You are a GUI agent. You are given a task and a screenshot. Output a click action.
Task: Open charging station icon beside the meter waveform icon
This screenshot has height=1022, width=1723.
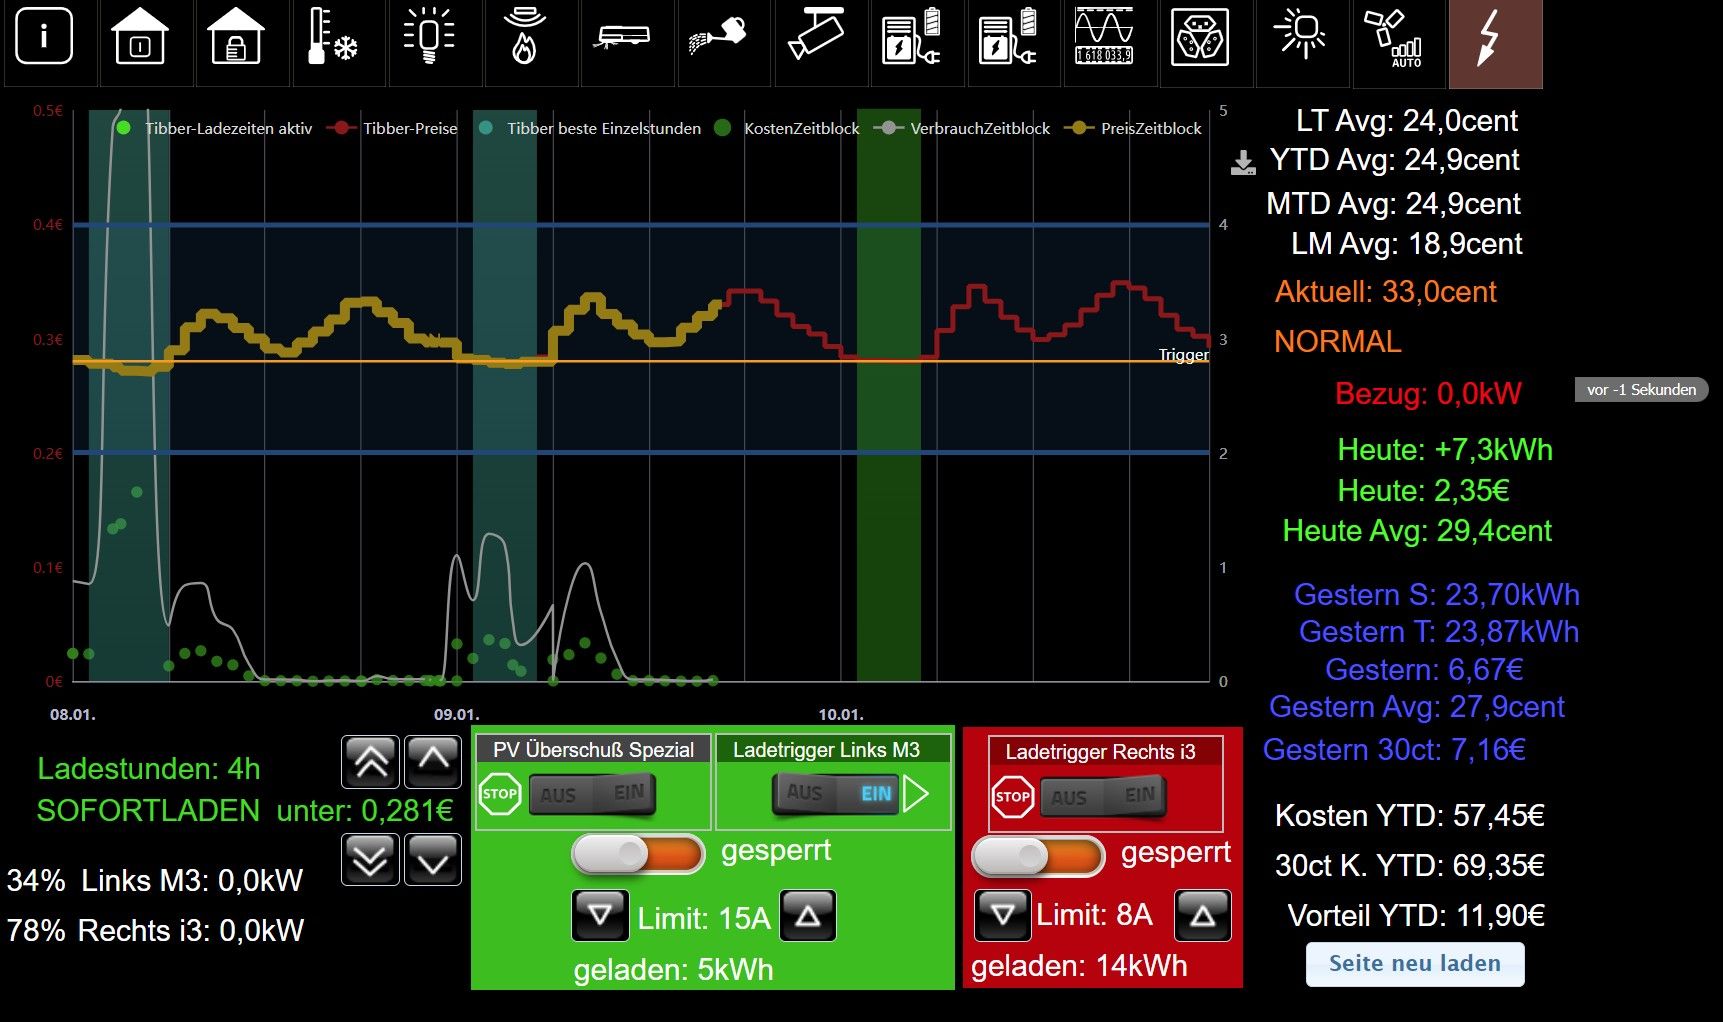point(1007,37)
